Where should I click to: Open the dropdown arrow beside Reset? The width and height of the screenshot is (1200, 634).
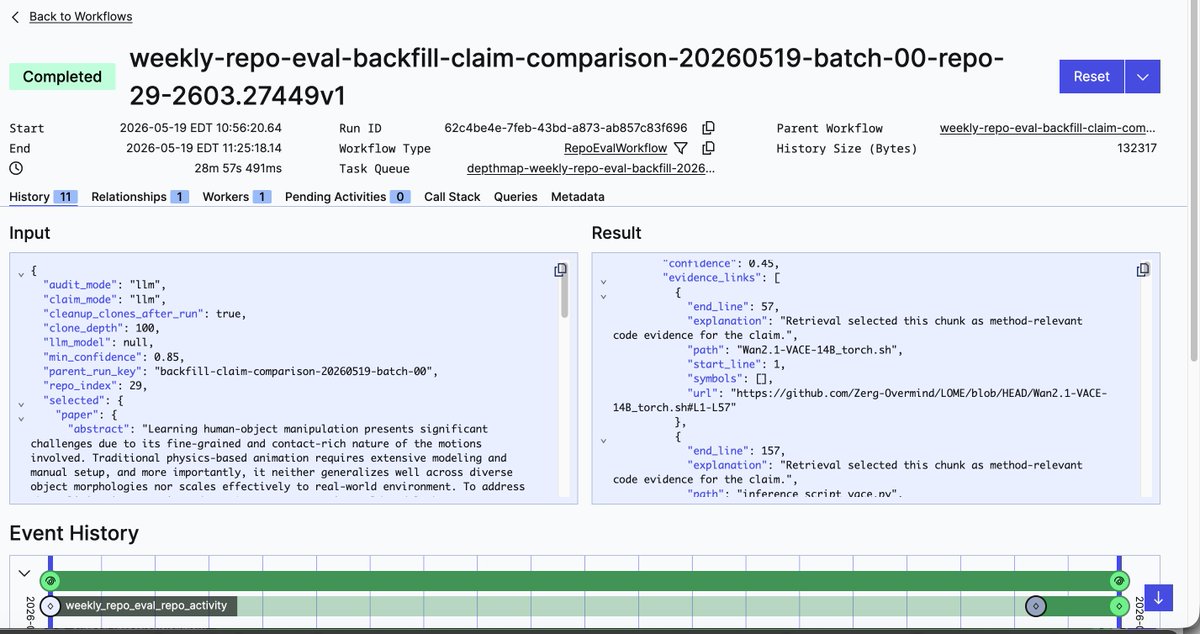[x=1143, y=76]
